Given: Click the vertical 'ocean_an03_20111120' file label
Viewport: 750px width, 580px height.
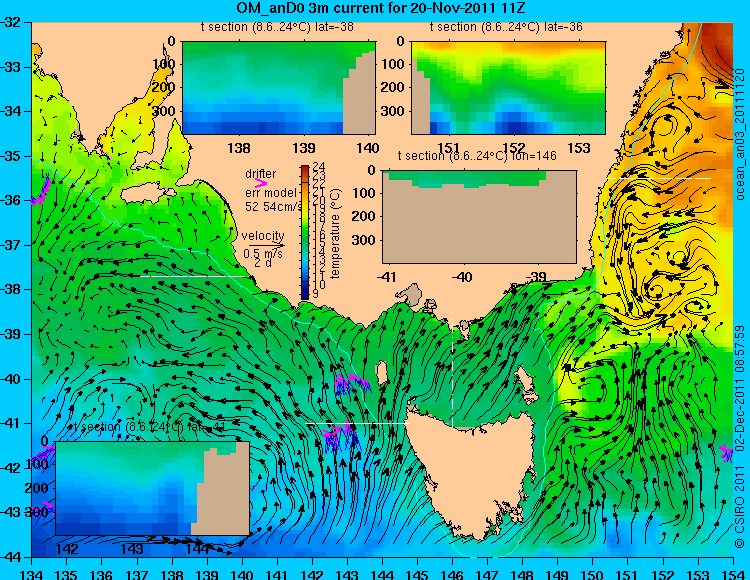Looking at the screenshot, I should 739,134.
